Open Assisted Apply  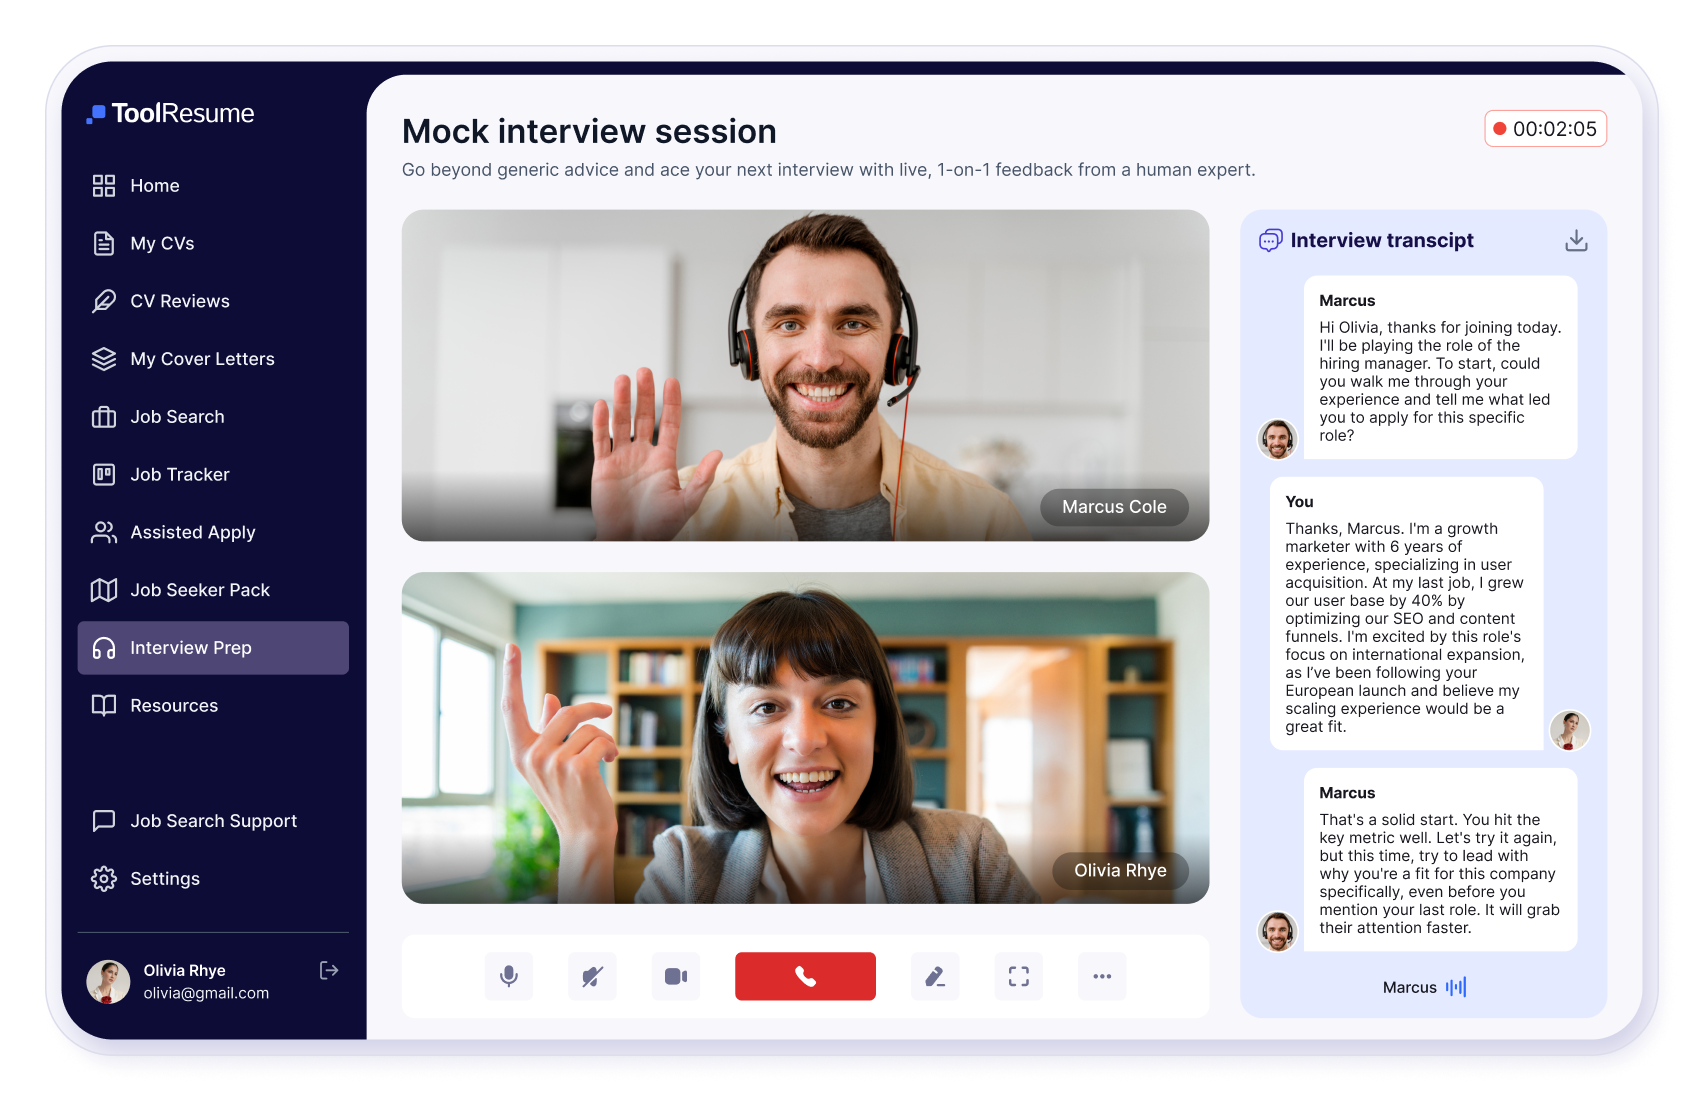191,532
